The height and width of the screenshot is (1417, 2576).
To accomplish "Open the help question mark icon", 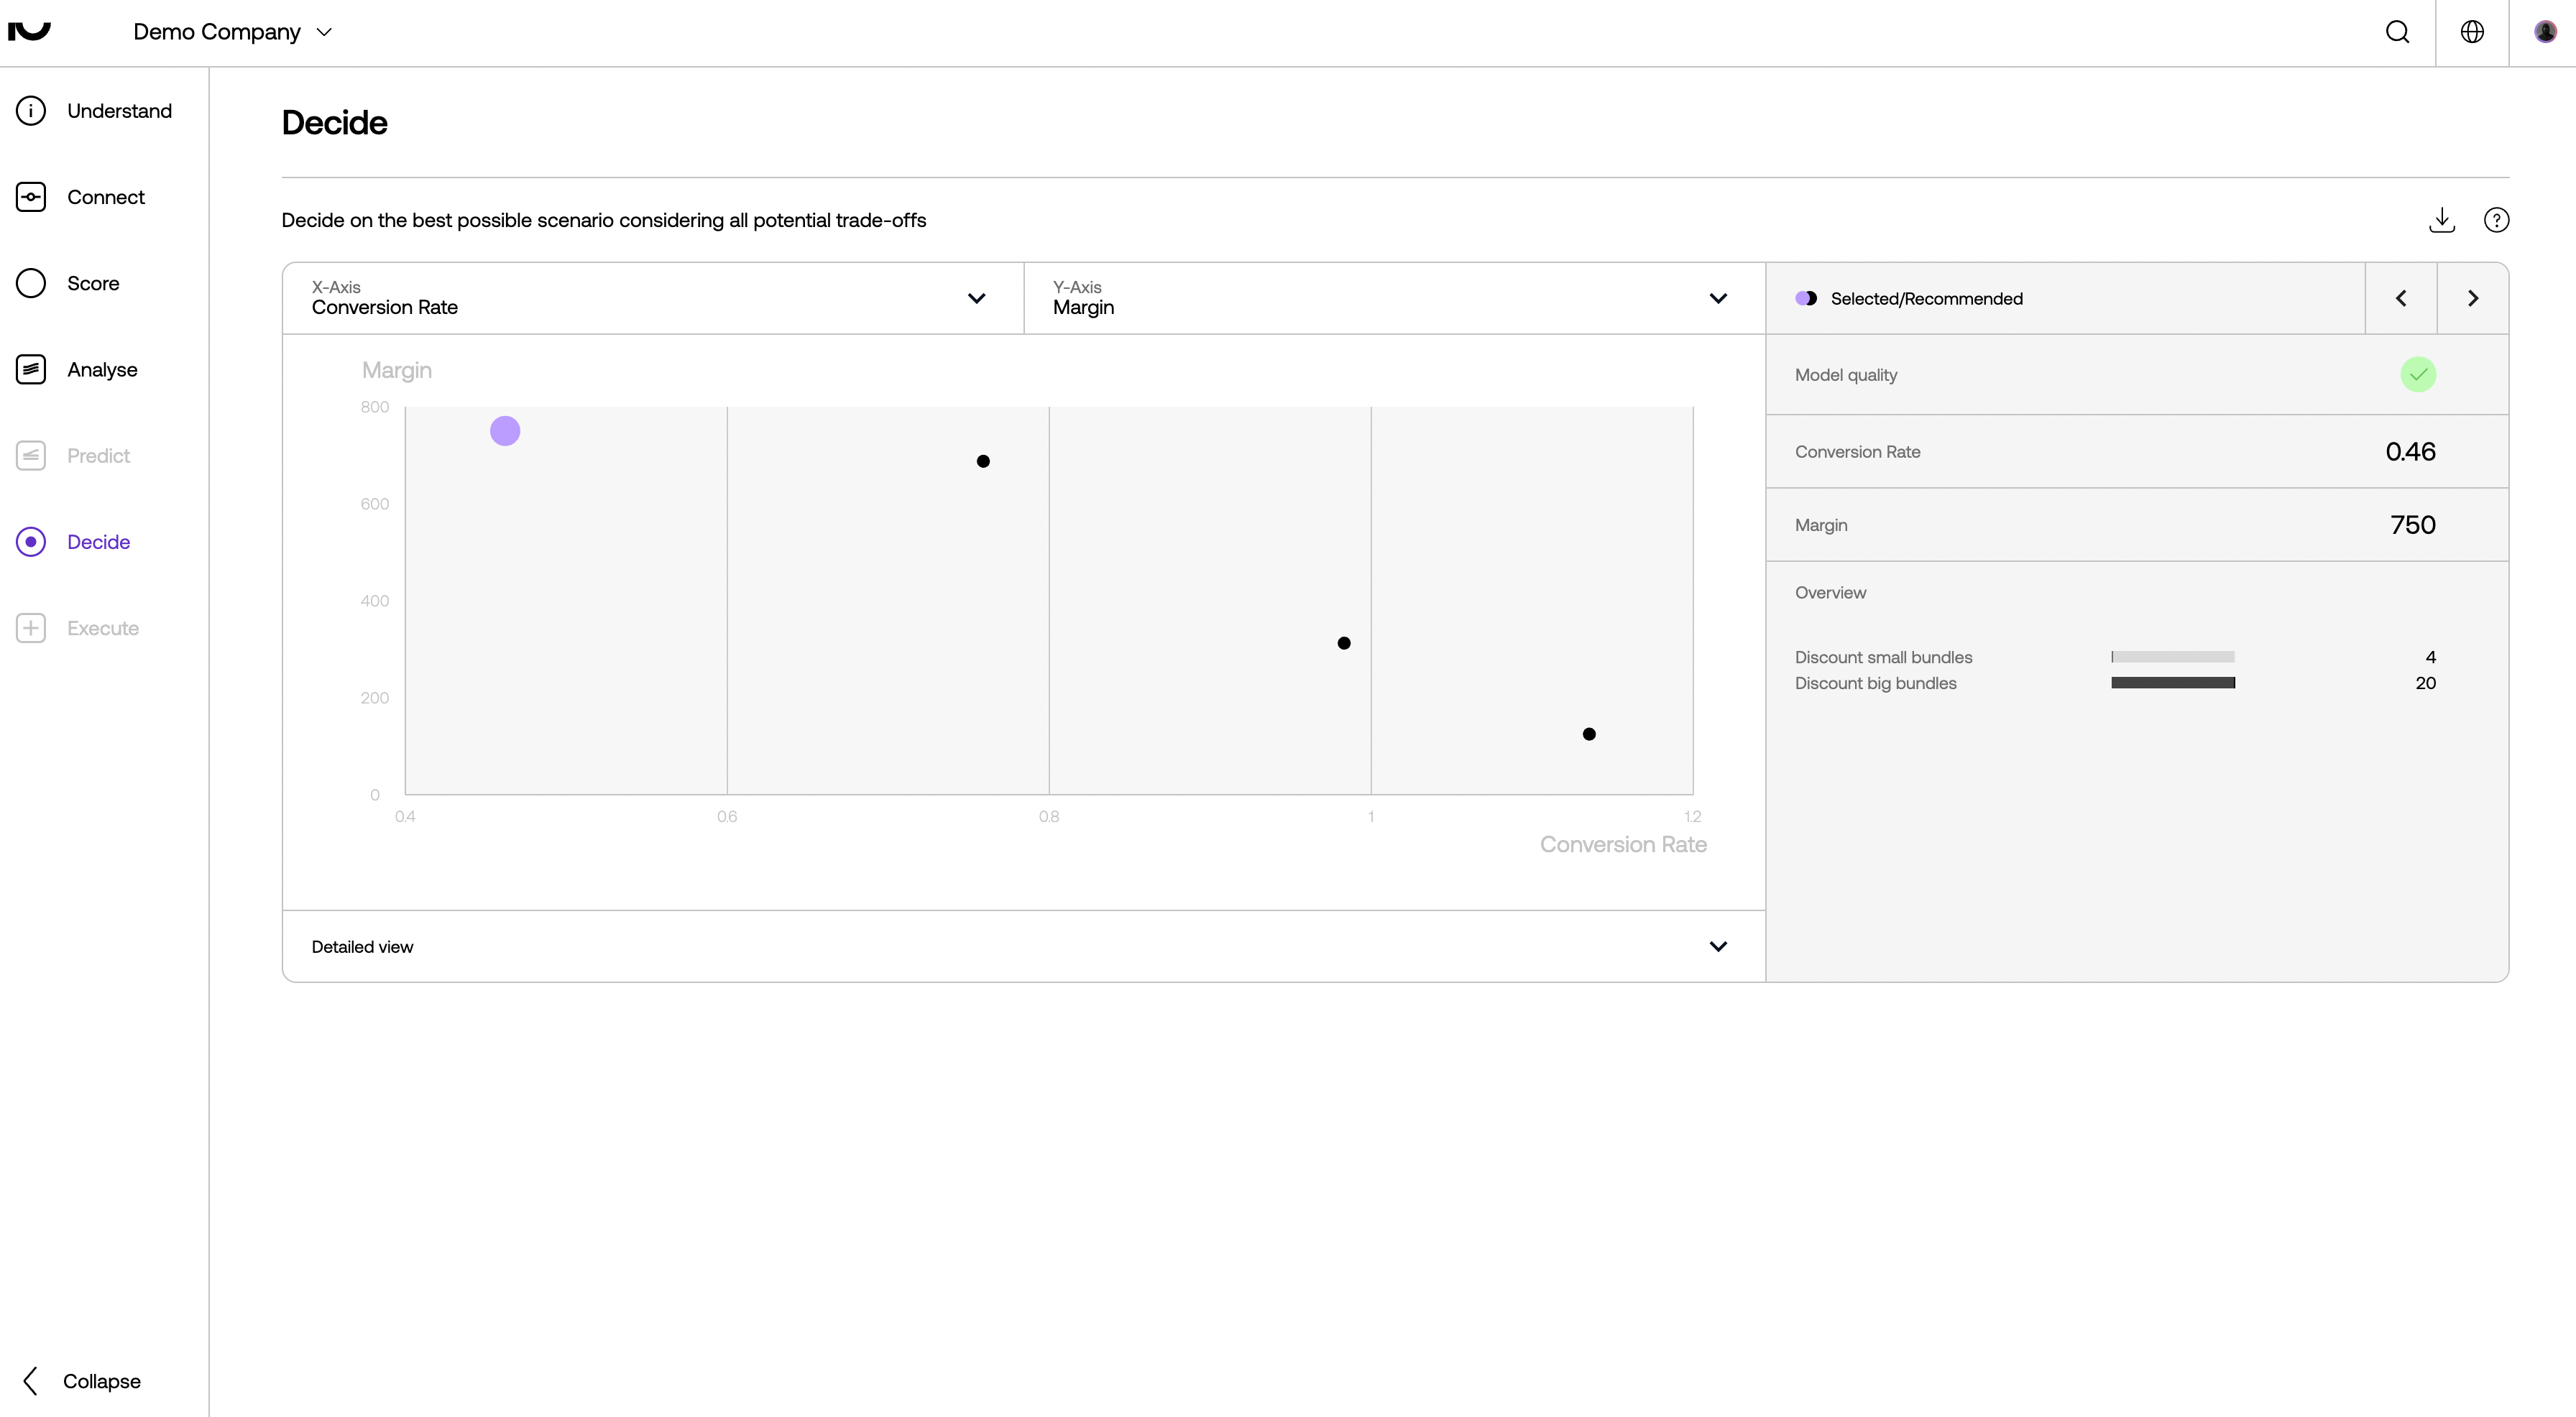I will click(2496, 220).
